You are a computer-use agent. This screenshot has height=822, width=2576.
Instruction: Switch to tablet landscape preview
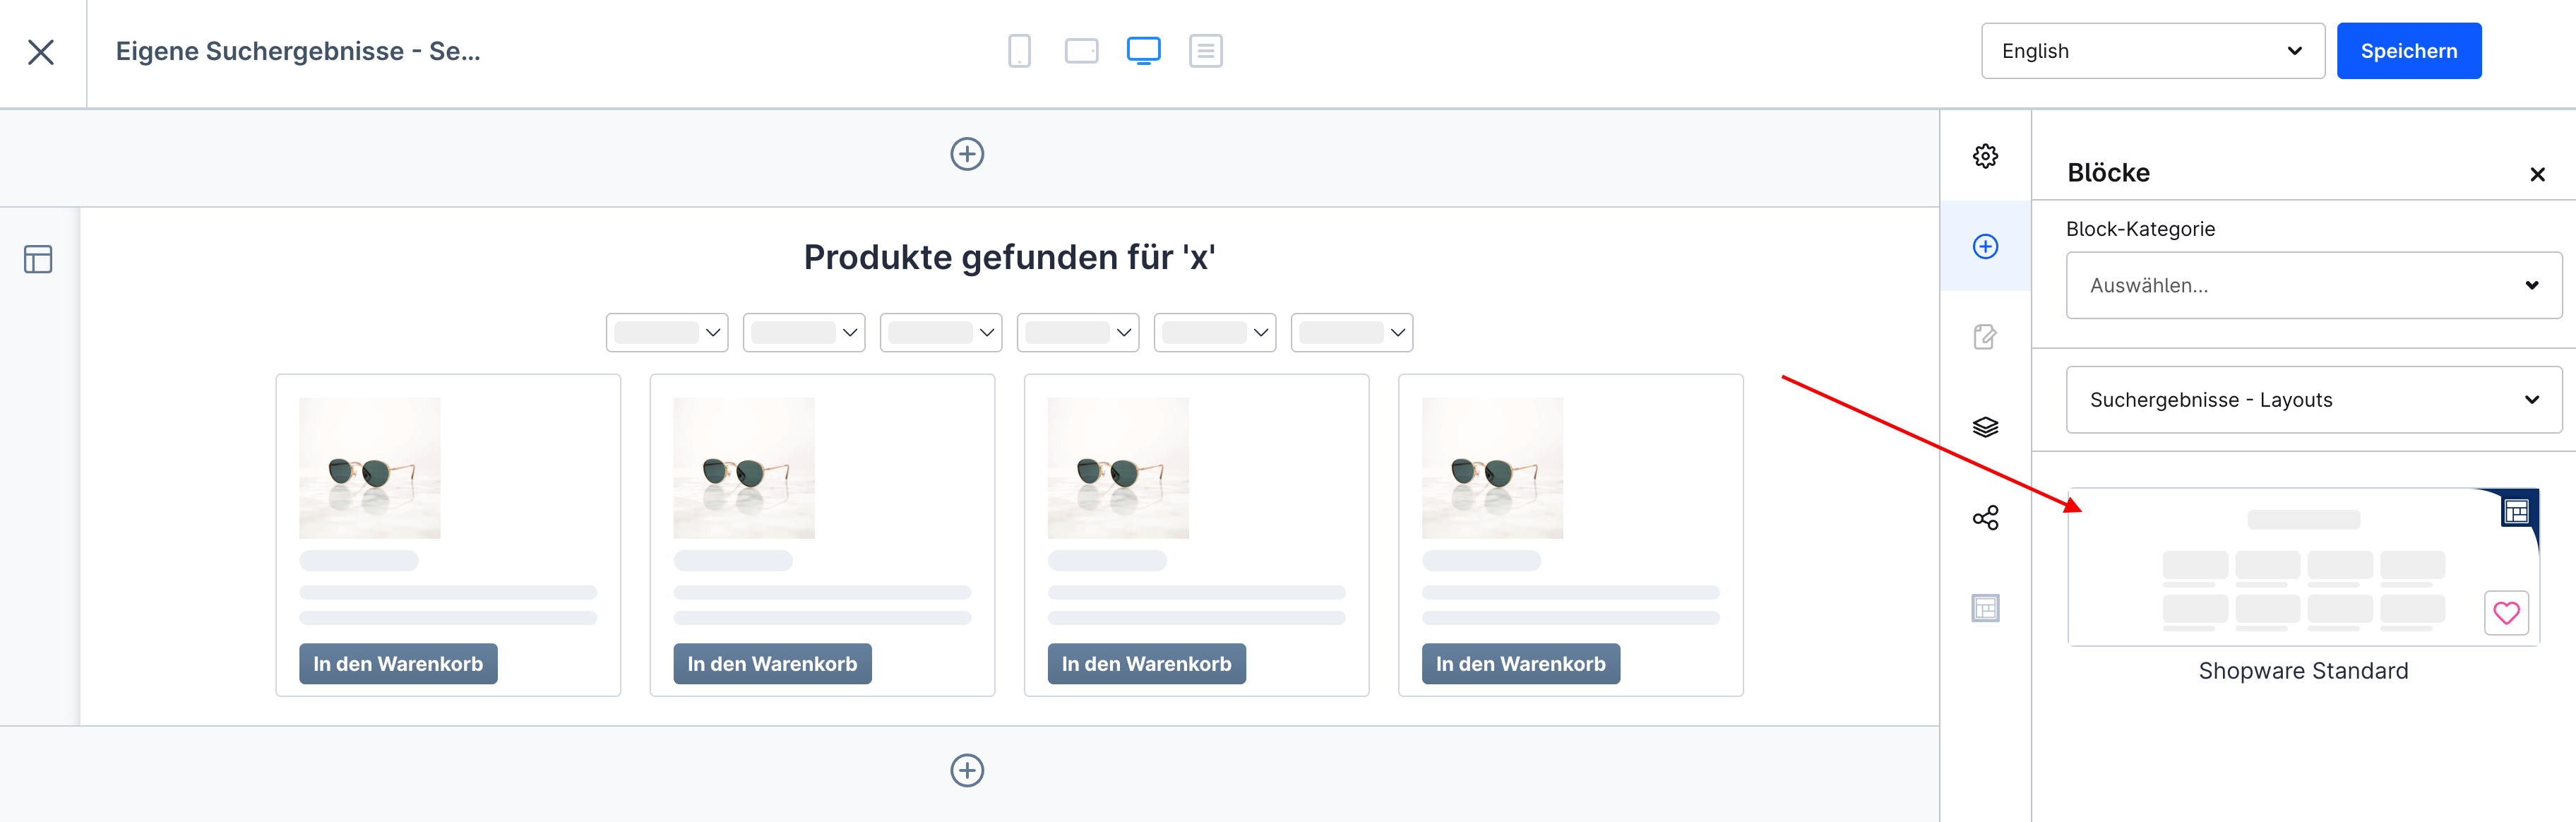pos(1081,51)
